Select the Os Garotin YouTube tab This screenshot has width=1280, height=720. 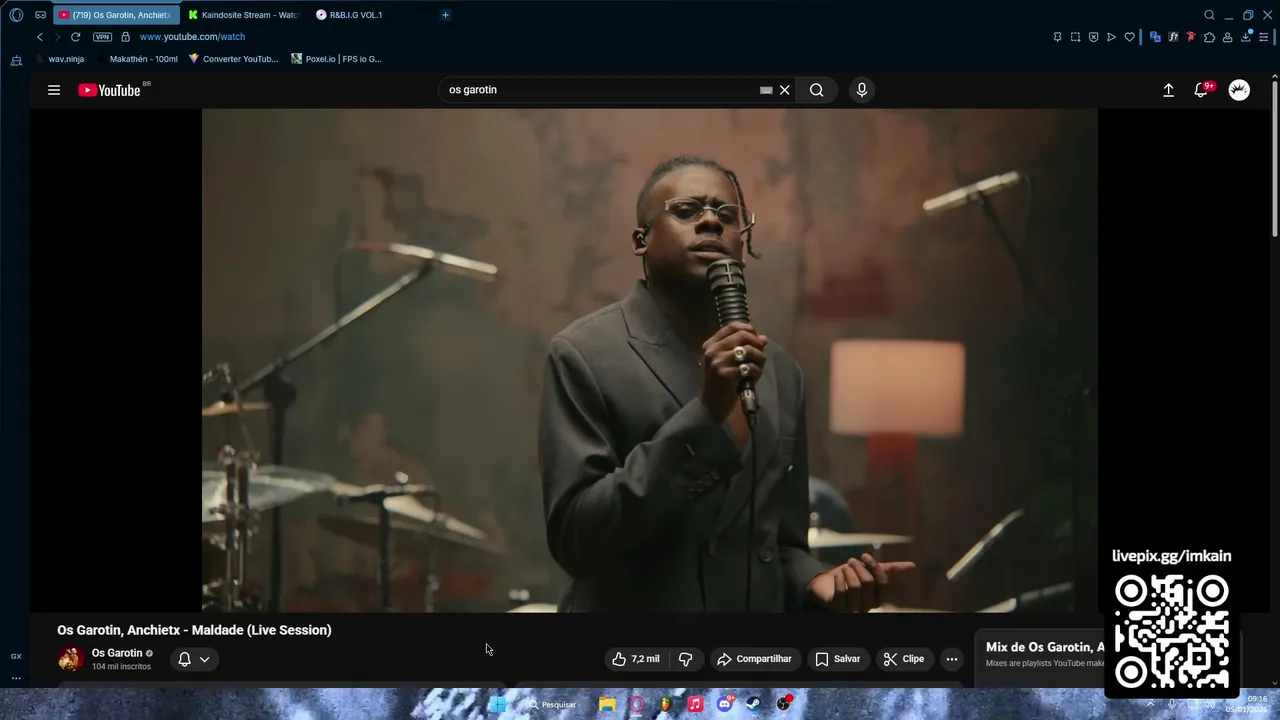[116, 15]
